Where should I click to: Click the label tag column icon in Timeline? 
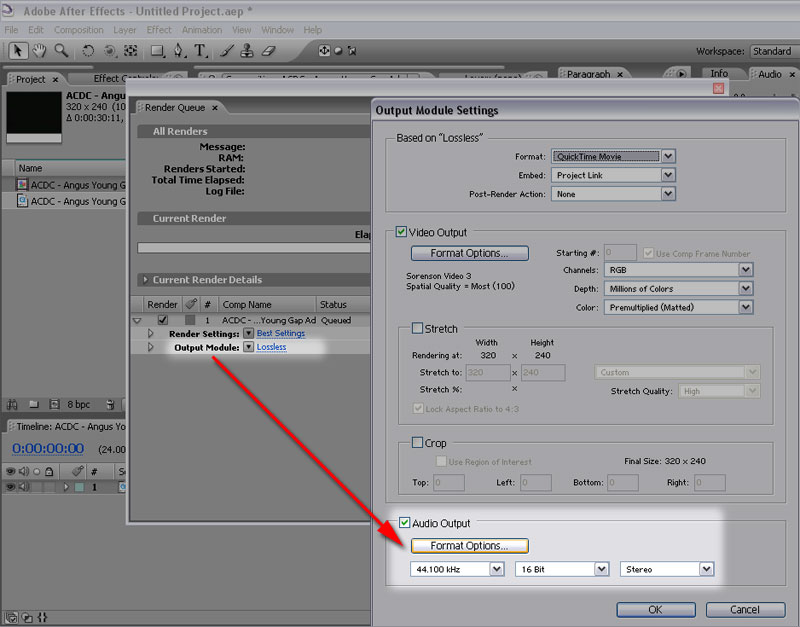pos(78,471)
